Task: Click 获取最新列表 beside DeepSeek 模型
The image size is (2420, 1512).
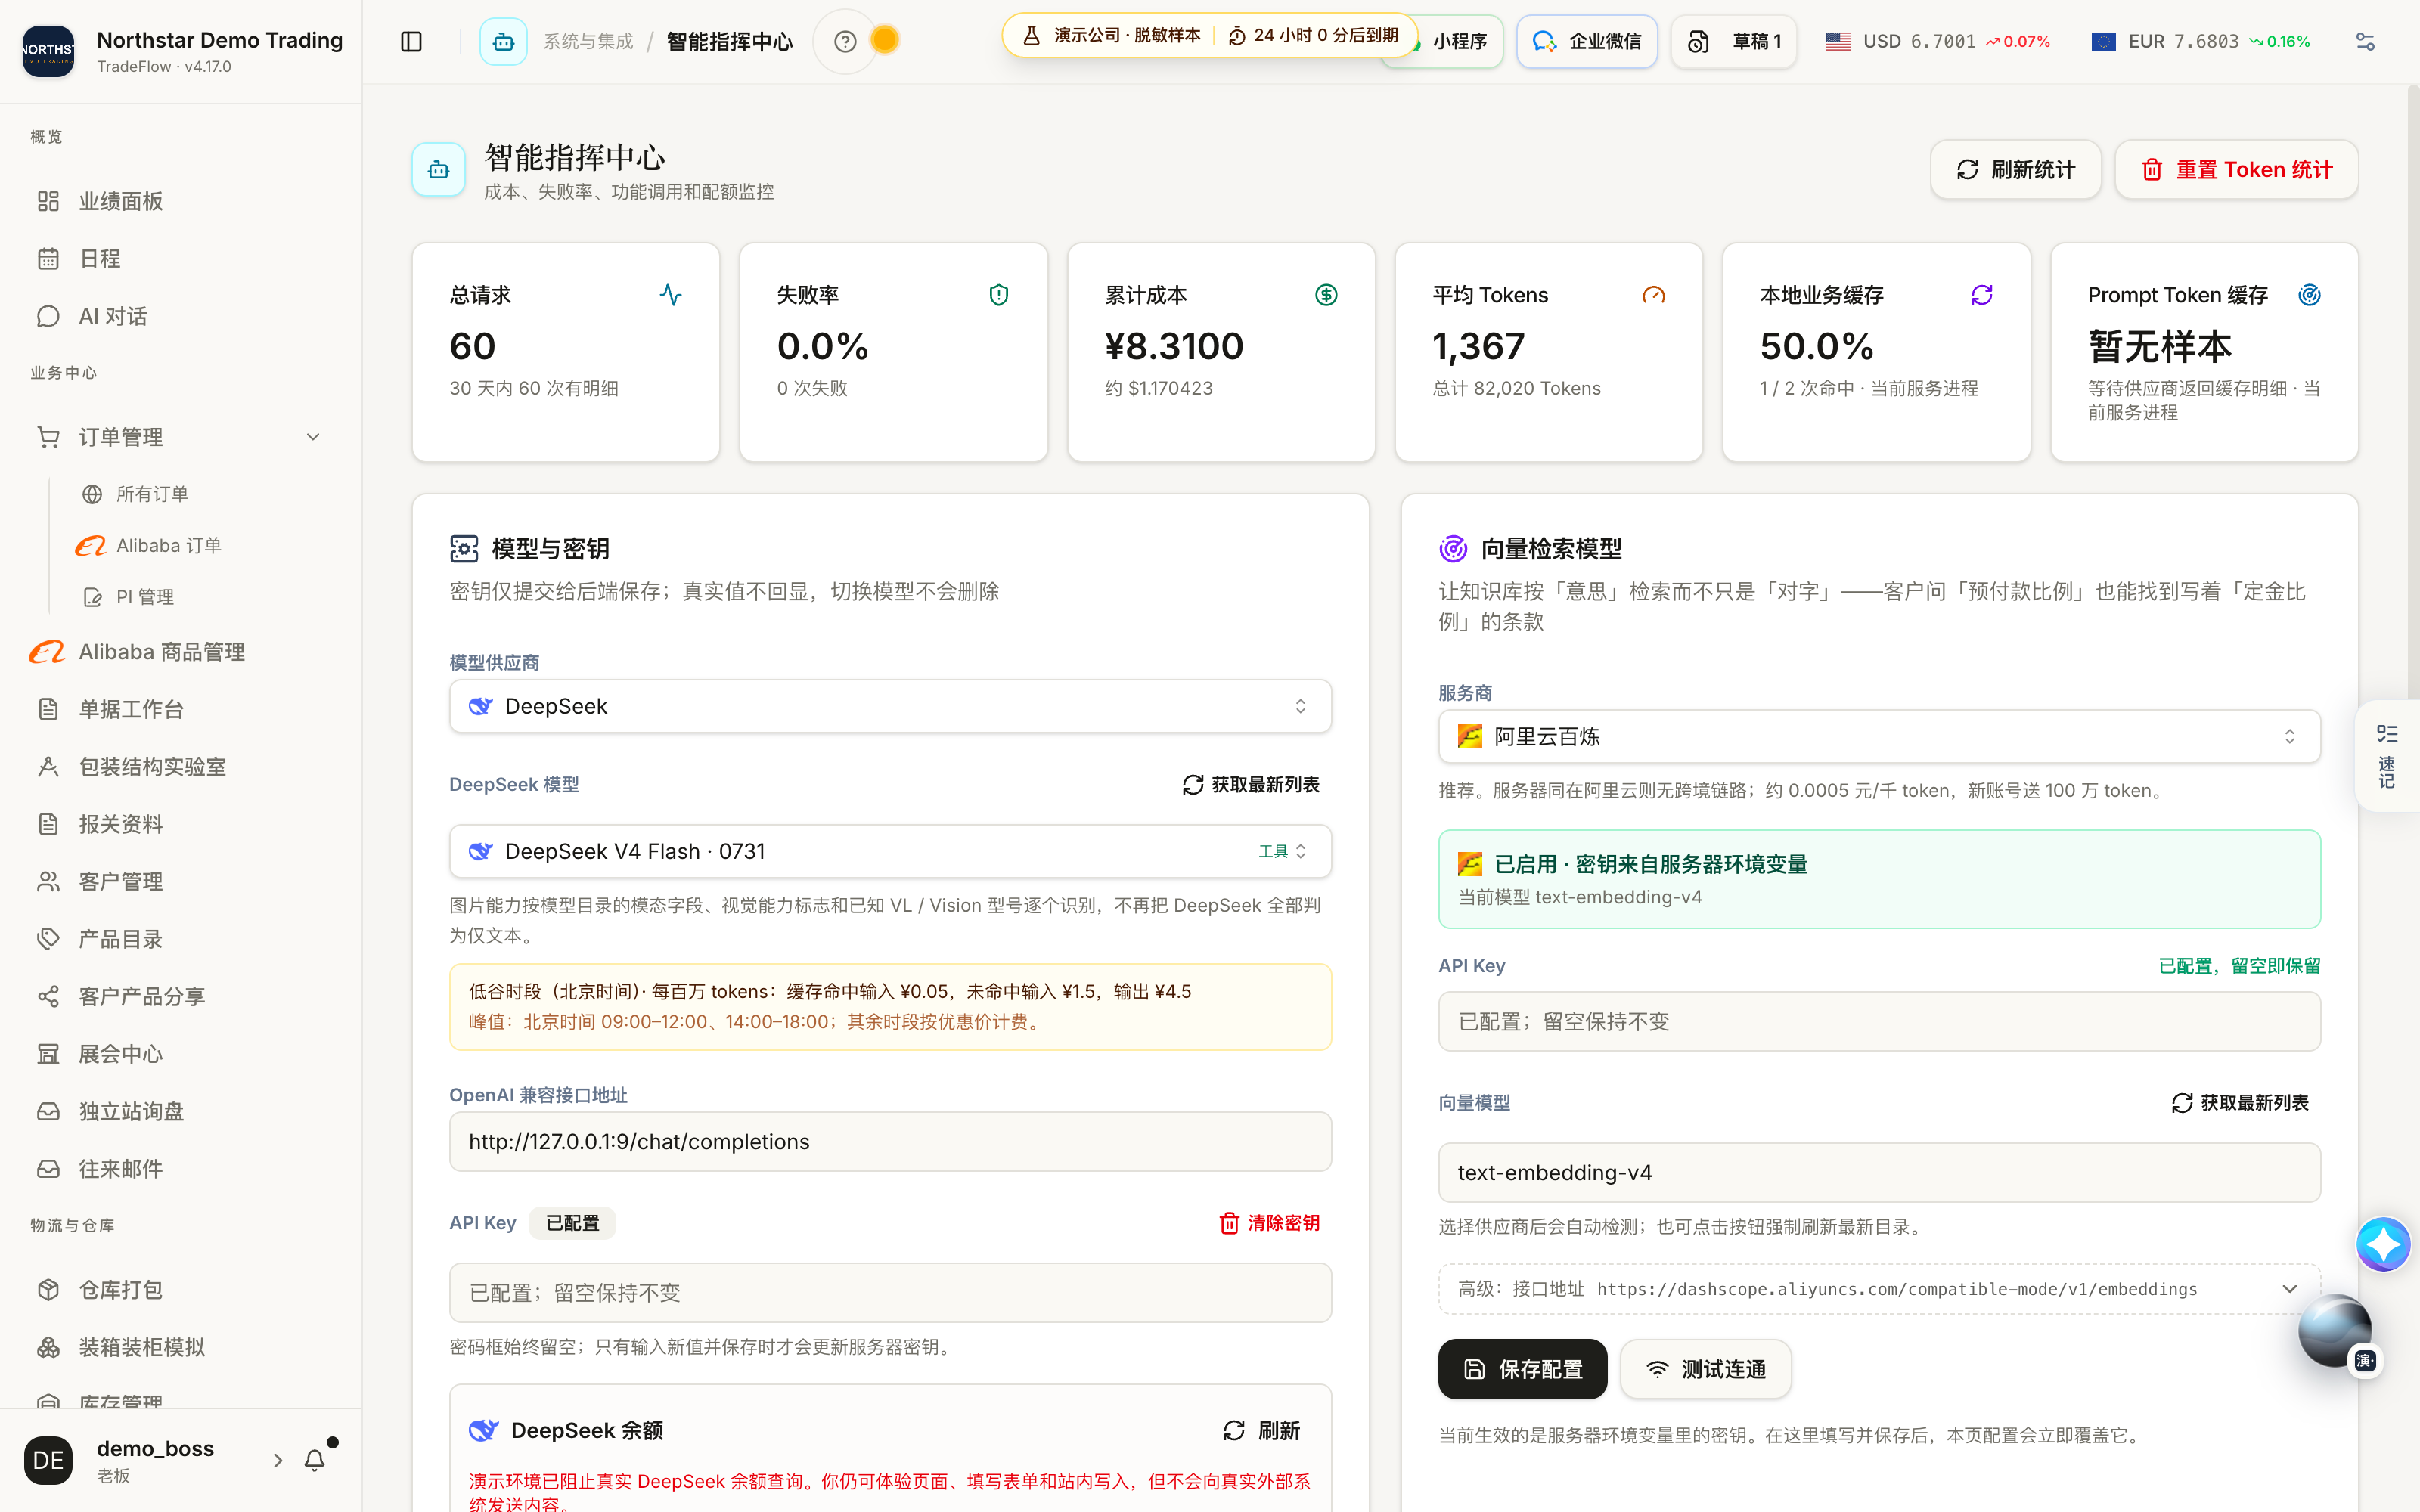Action: click(x=1250, y=785)
